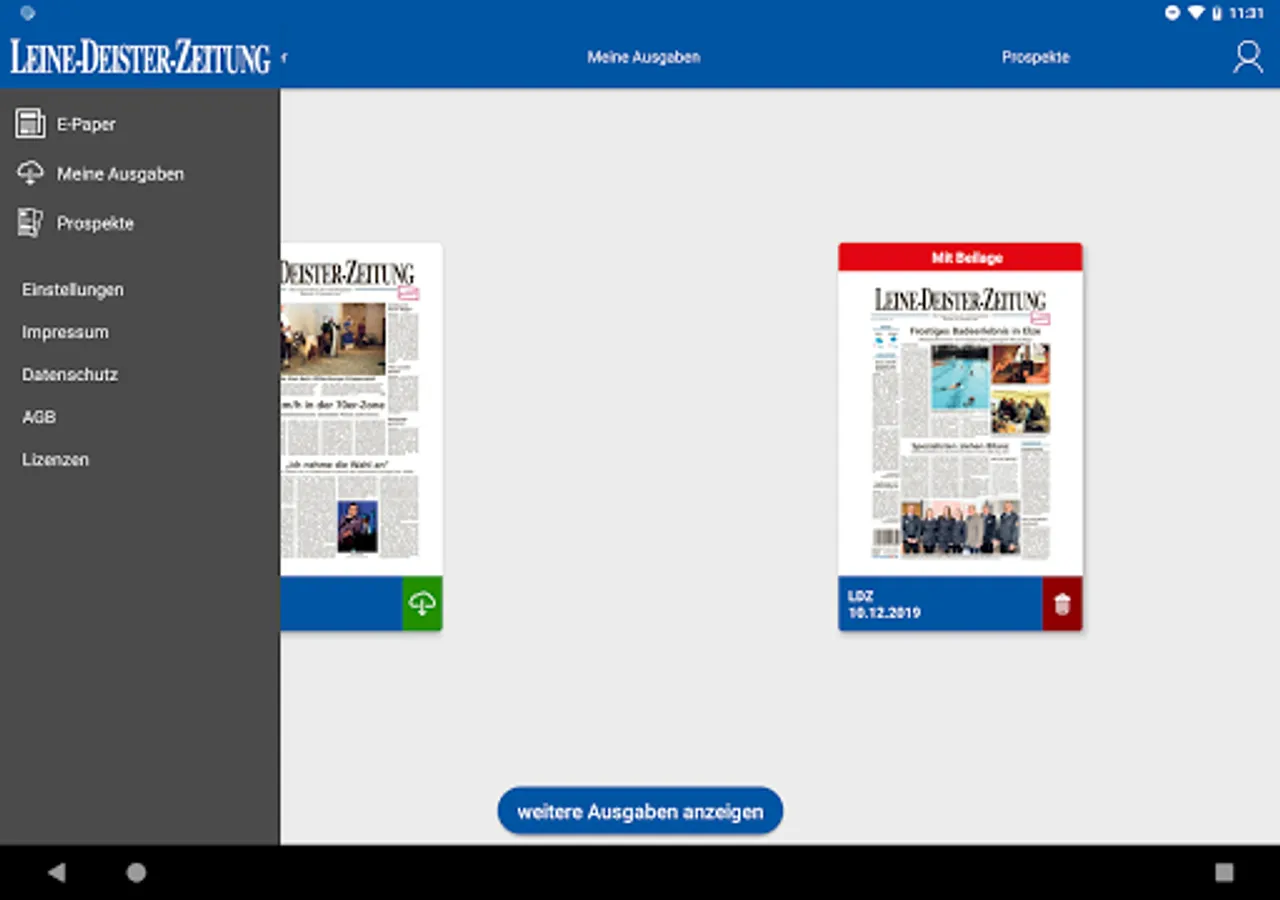Download the issue using the green cloud icon
This screenshot has height=900, width=1280.
tap(422, 603)
